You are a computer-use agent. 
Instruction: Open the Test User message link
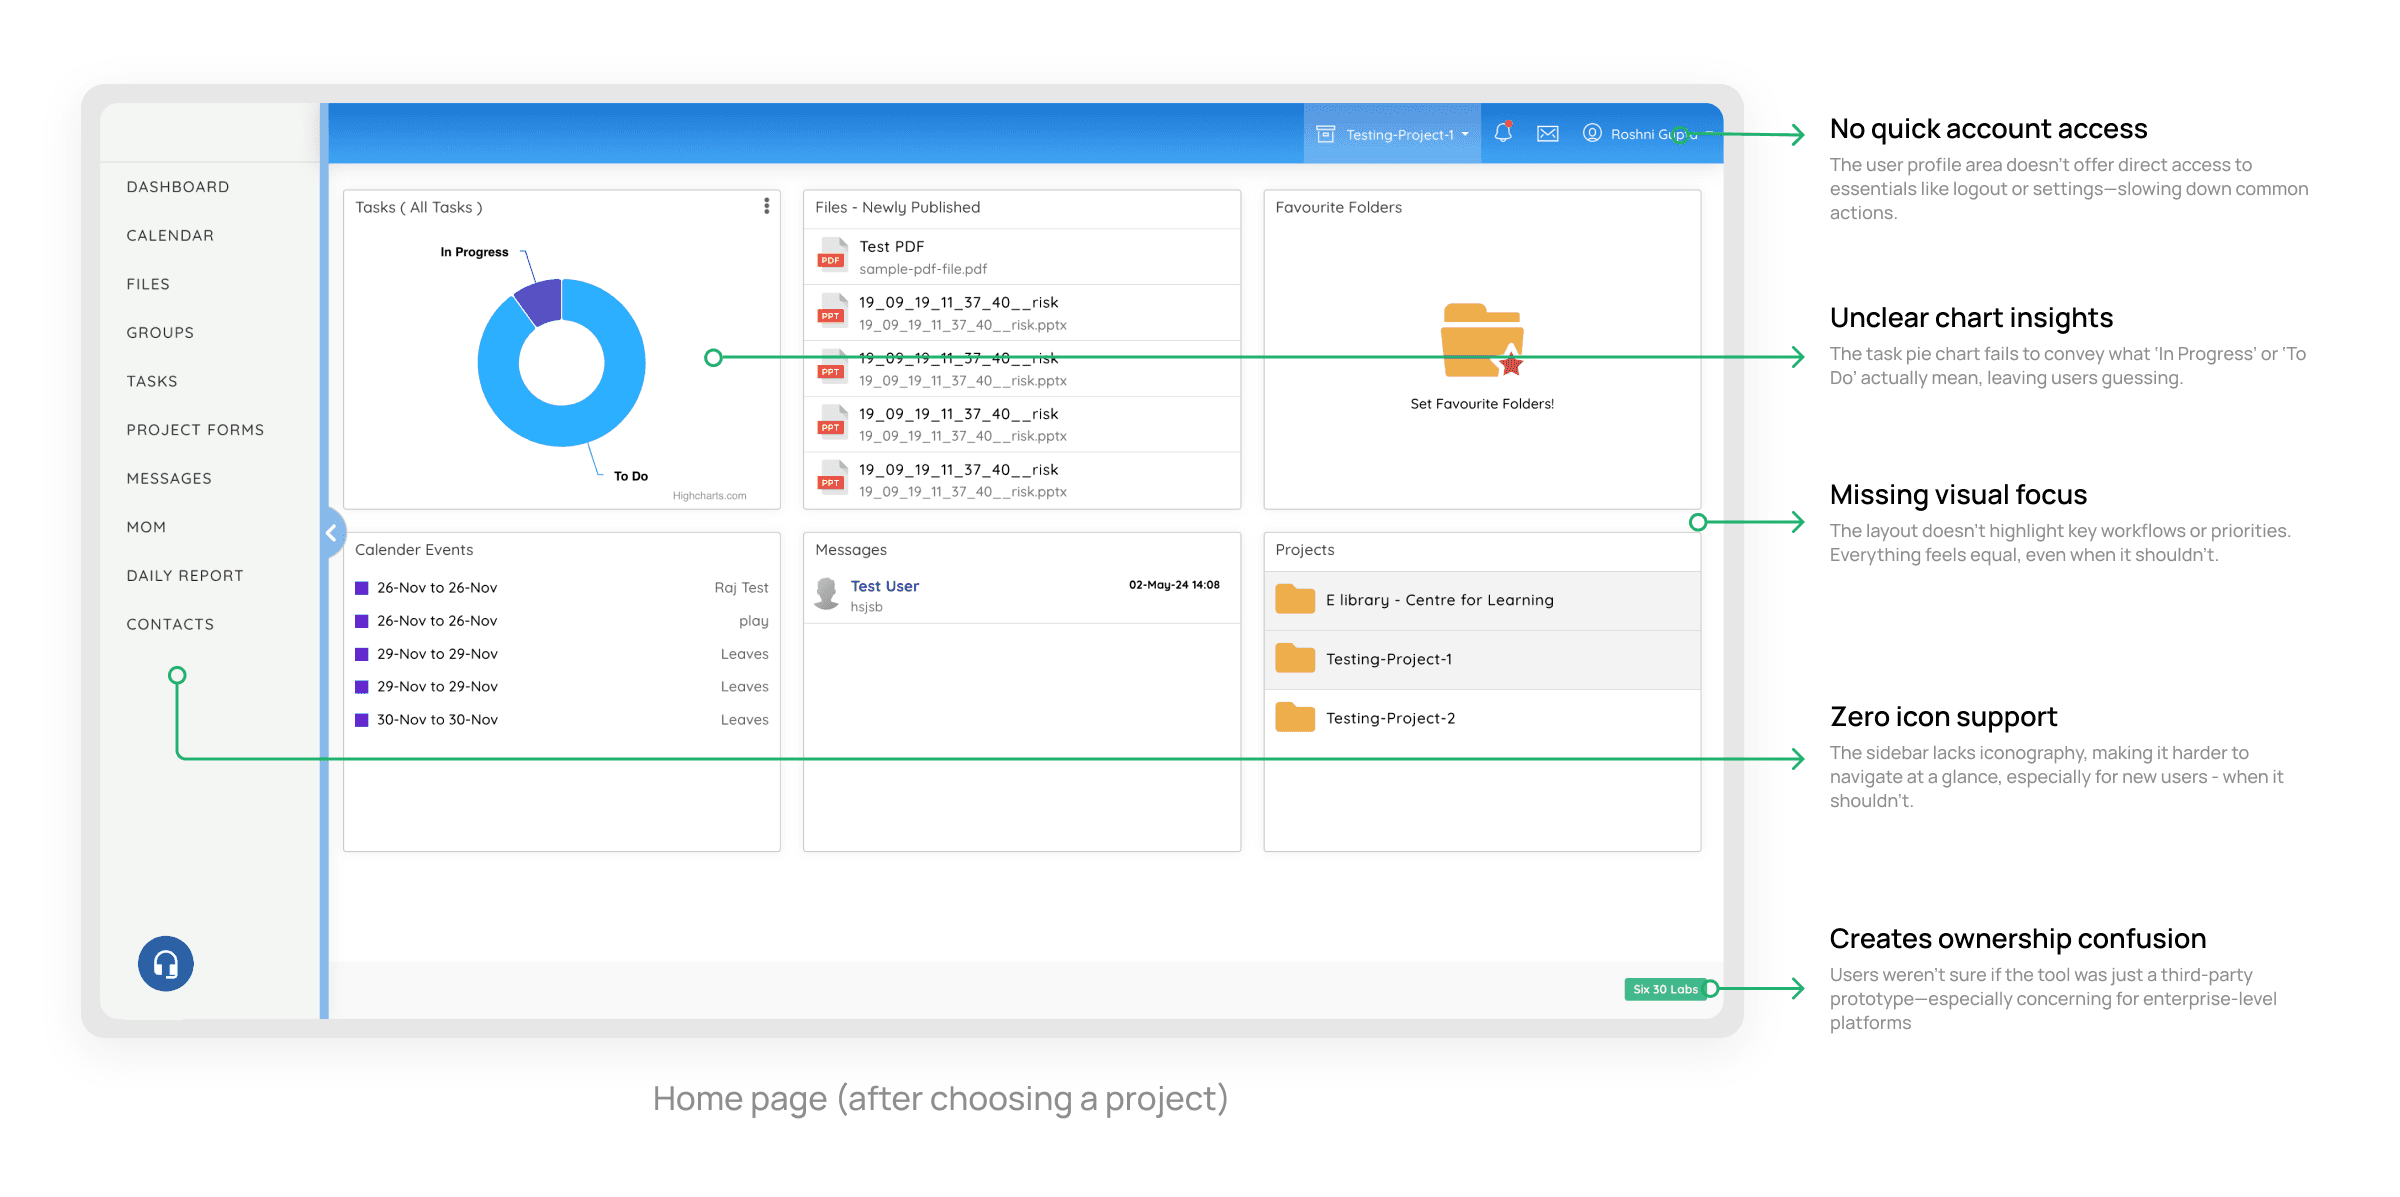(x=884, y=586)
